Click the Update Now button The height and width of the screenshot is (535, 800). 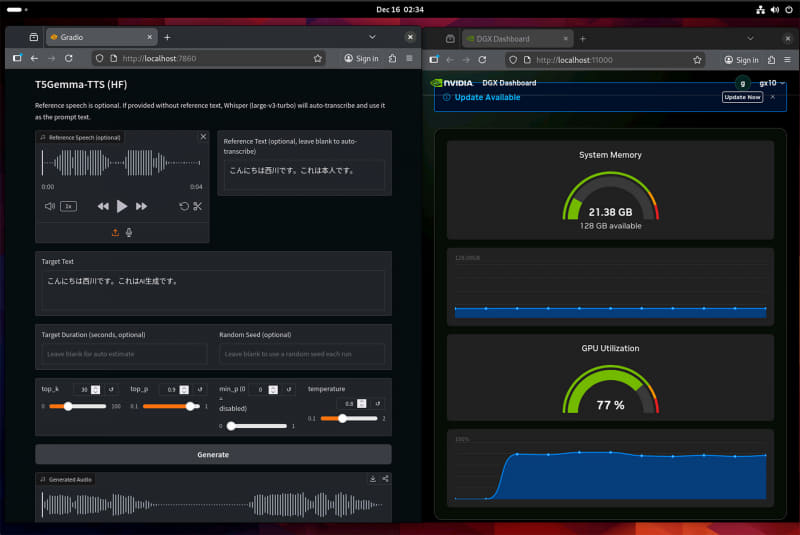click(742, 97)
